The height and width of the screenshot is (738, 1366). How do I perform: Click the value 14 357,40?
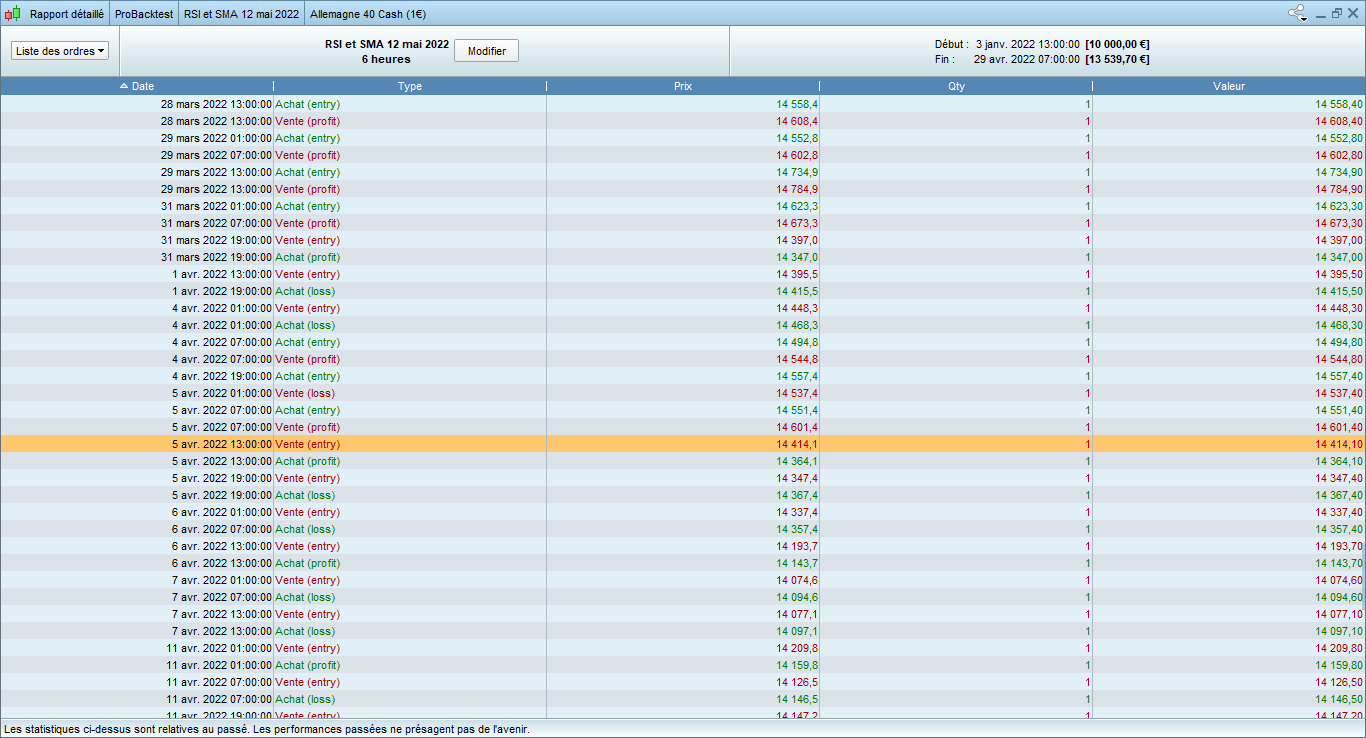(x=1339, y=529)
